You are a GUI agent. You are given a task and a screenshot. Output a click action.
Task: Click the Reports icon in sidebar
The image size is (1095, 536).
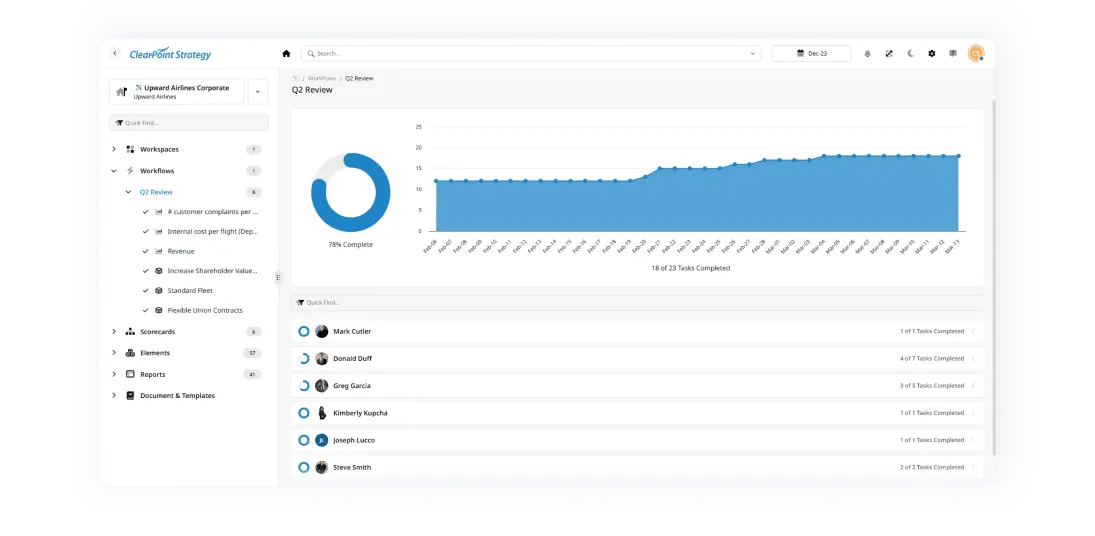tap(130, 374)
